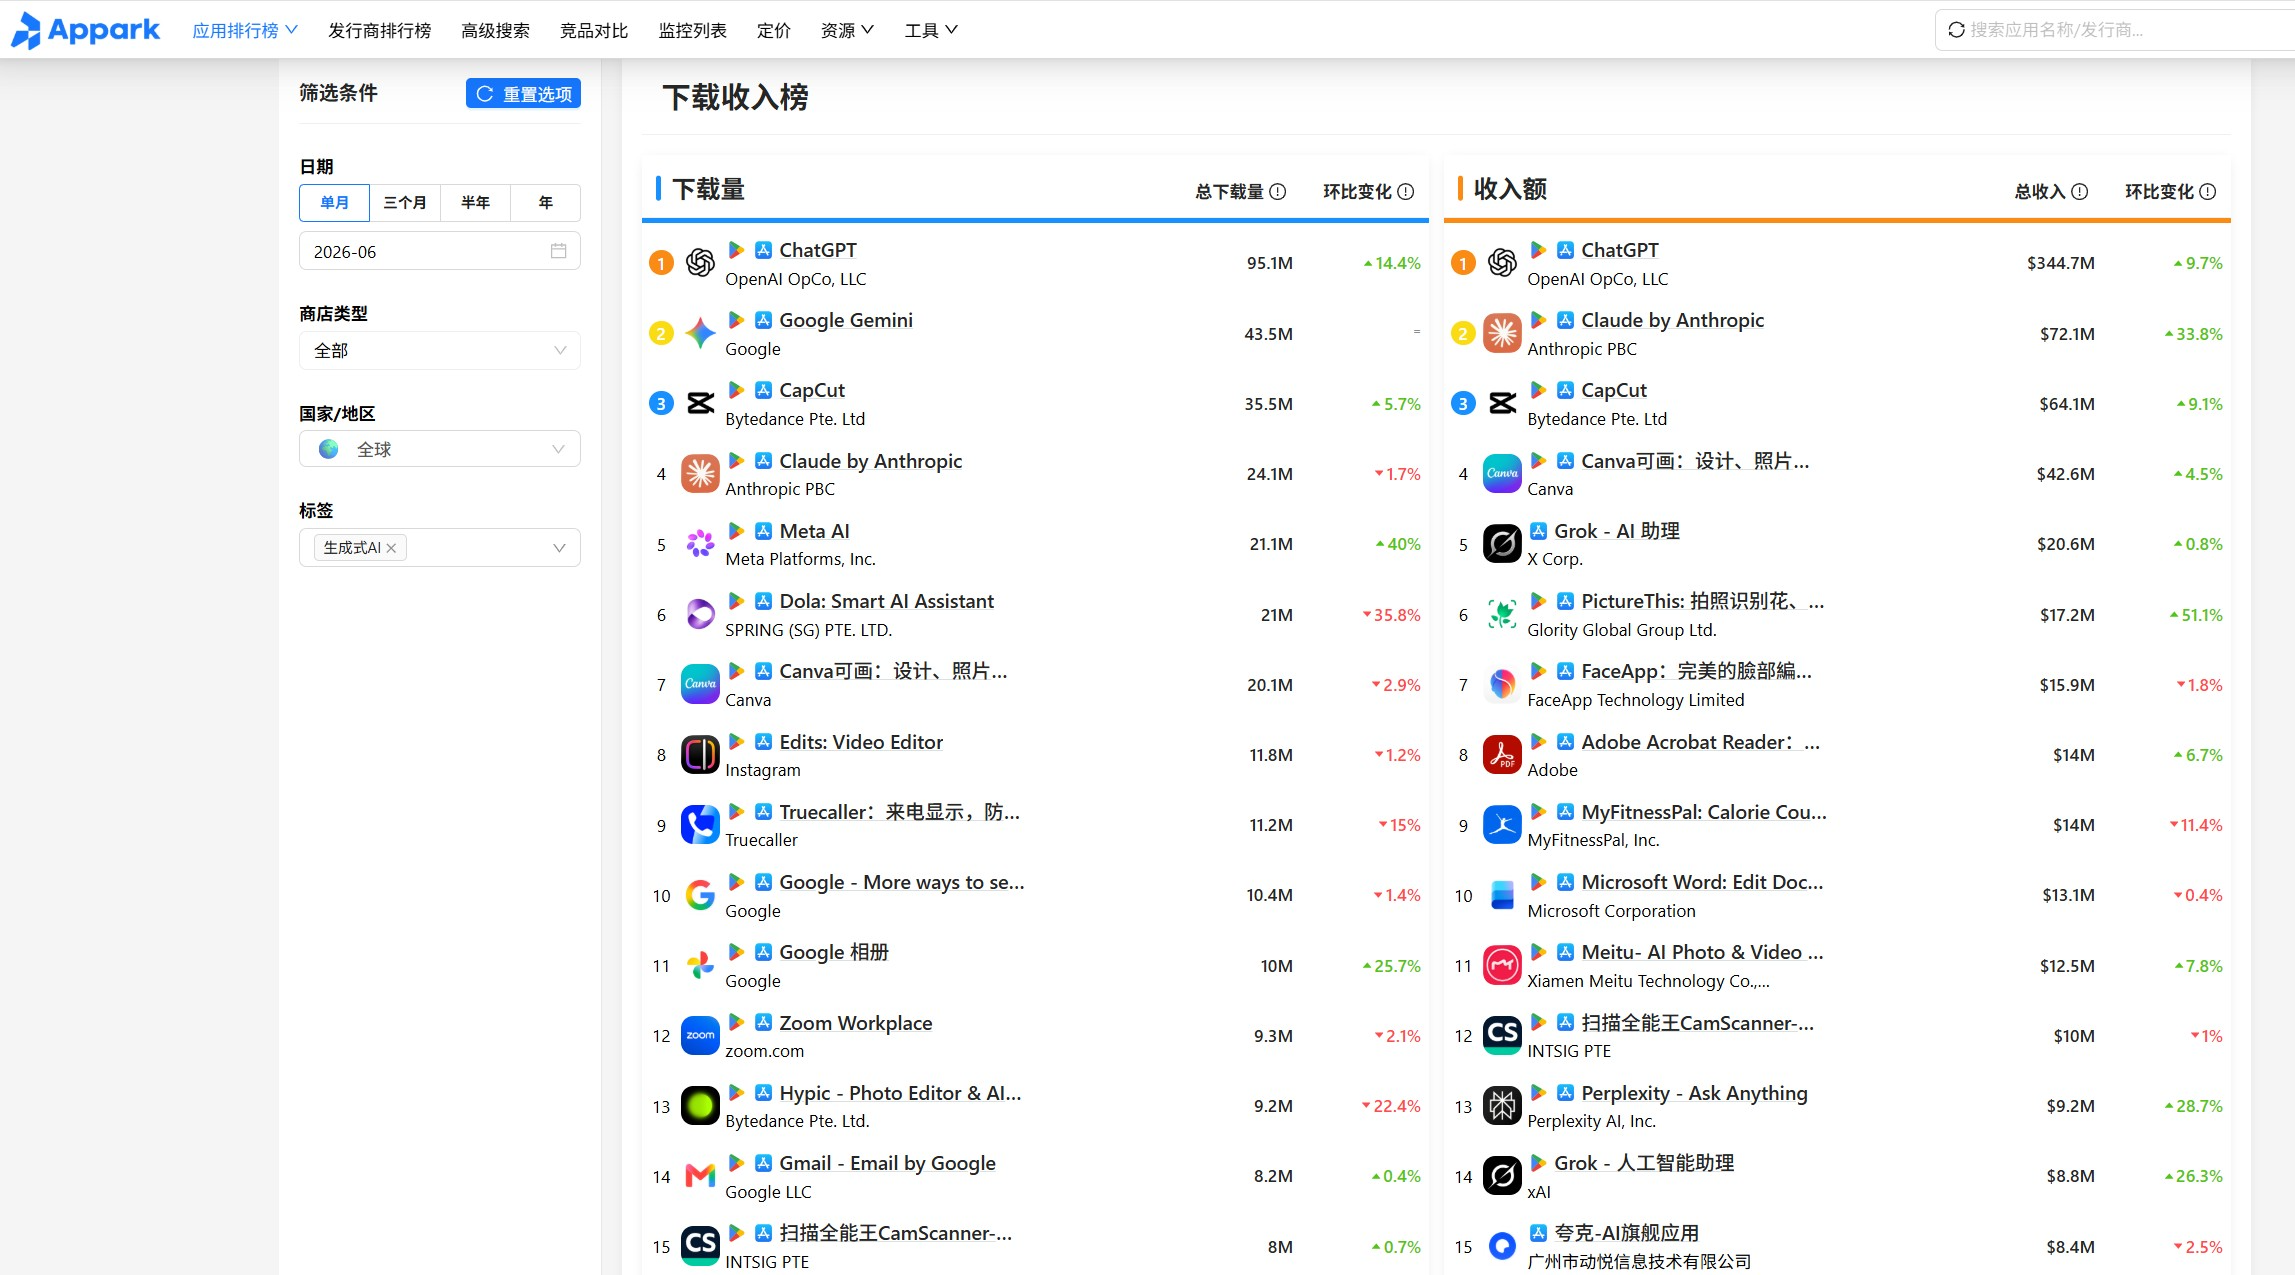Open Truecaller app icon
Screen dimensions: 2295x1275
700,825
